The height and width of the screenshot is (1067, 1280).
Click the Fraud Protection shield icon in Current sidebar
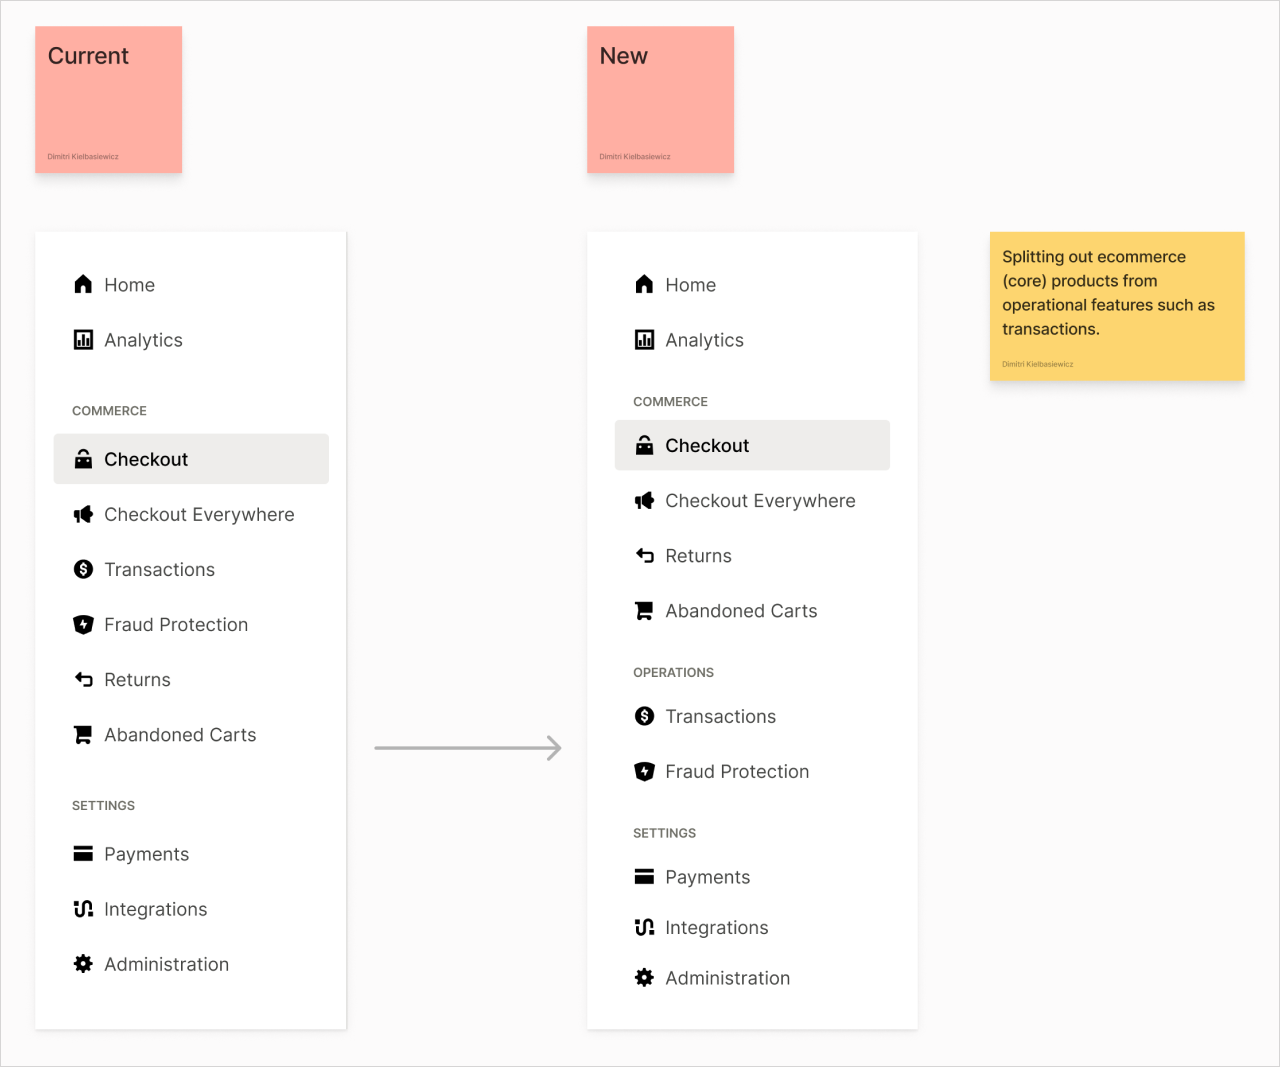83,625
